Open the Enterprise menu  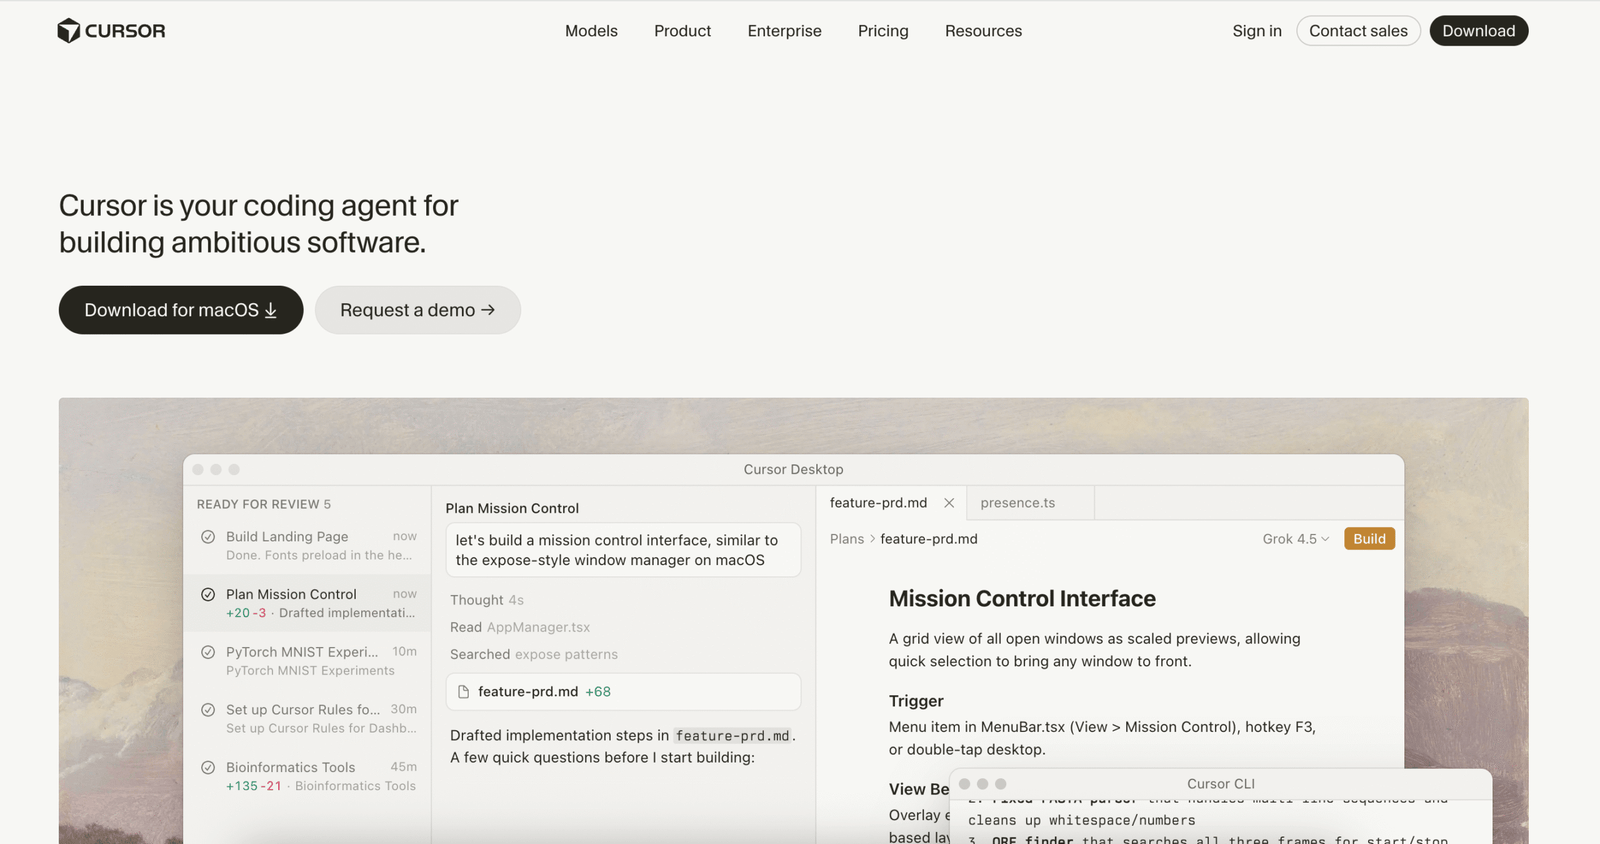784,31
